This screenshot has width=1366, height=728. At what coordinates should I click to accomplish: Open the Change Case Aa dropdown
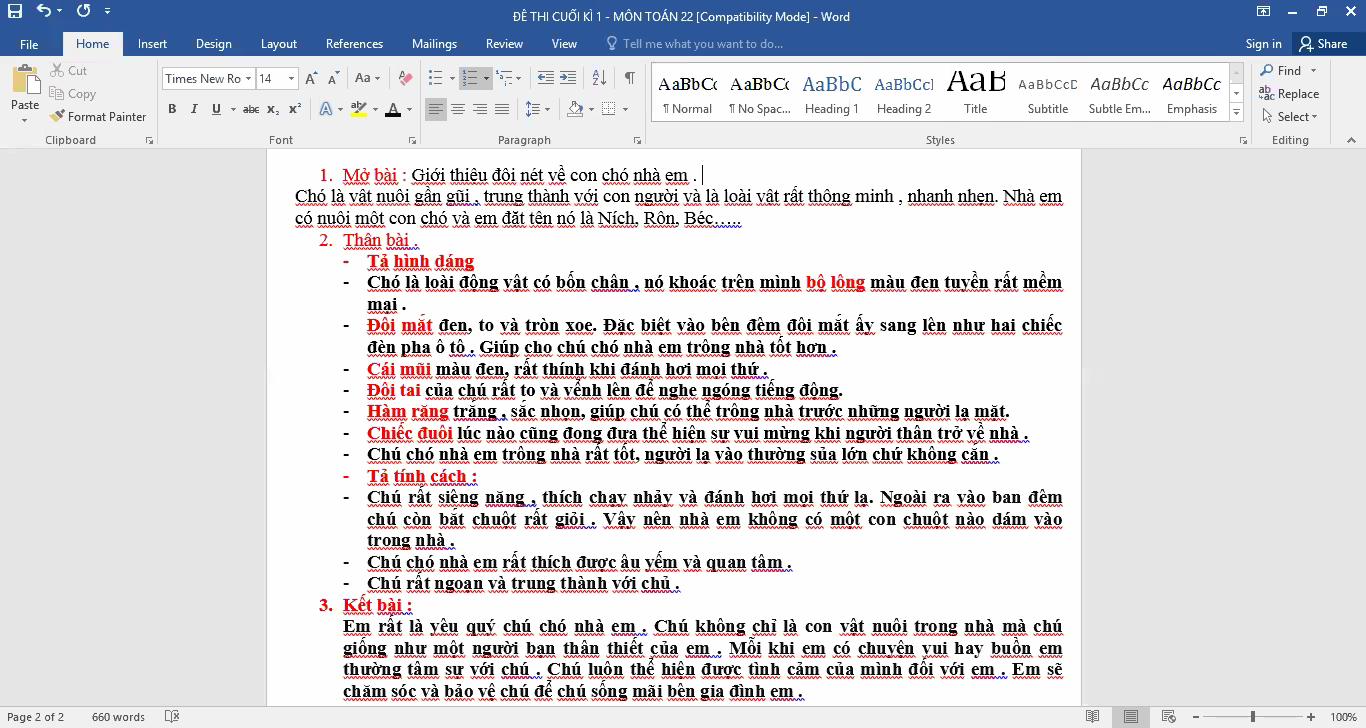(367, 78)
